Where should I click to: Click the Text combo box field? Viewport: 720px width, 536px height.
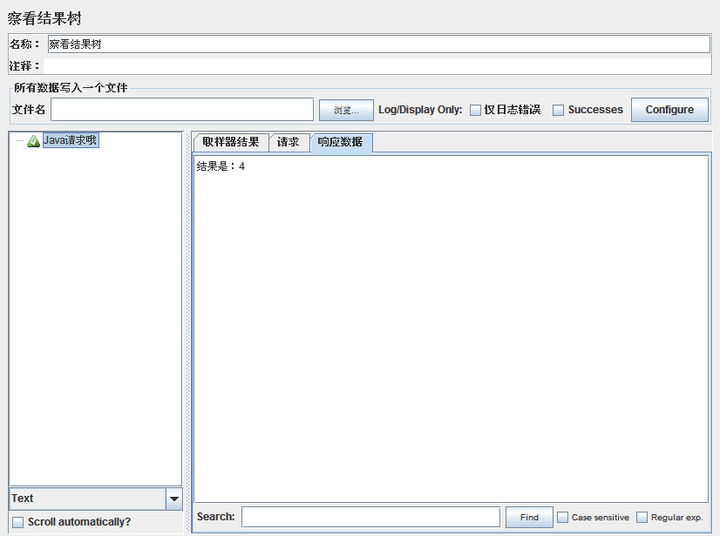click(x=87, y=499)
